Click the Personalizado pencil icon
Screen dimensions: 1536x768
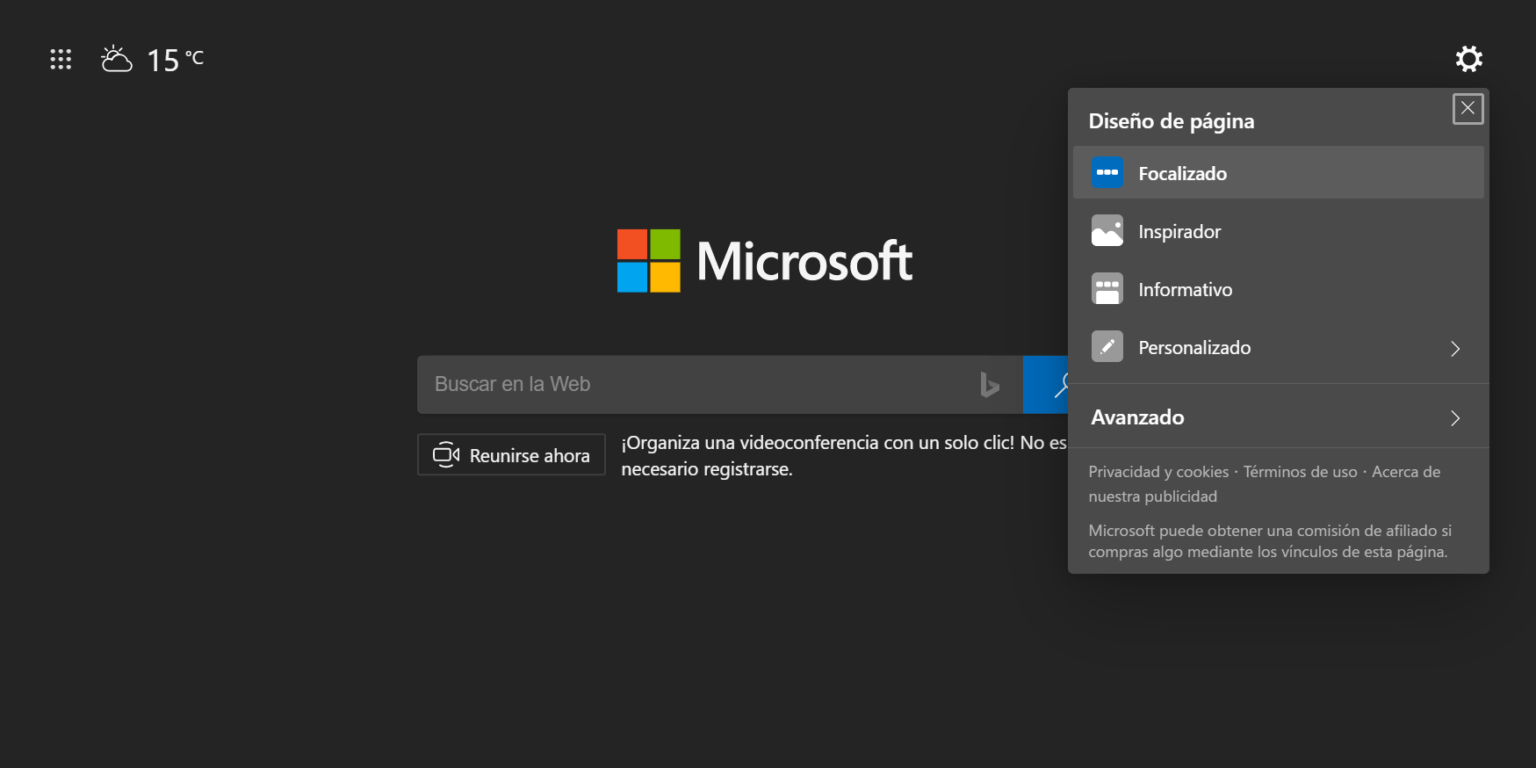[1107, 347]
